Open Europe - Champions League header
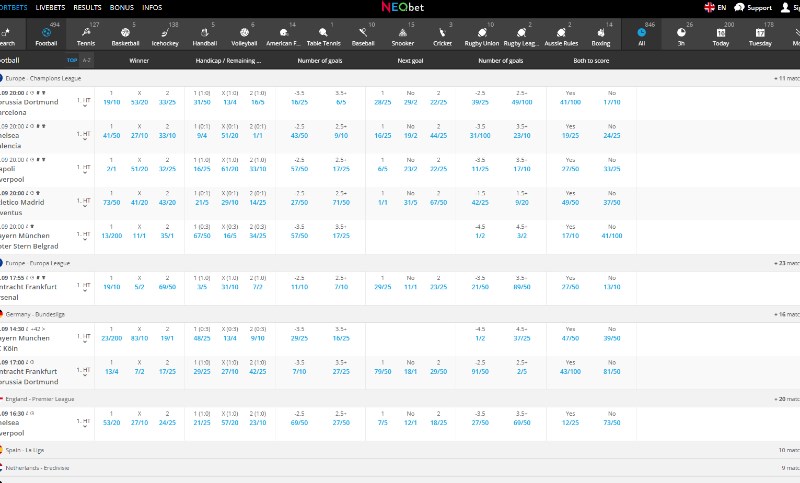Screen dimensions: 800x483 pyautogui.click(x=43, y=79)
